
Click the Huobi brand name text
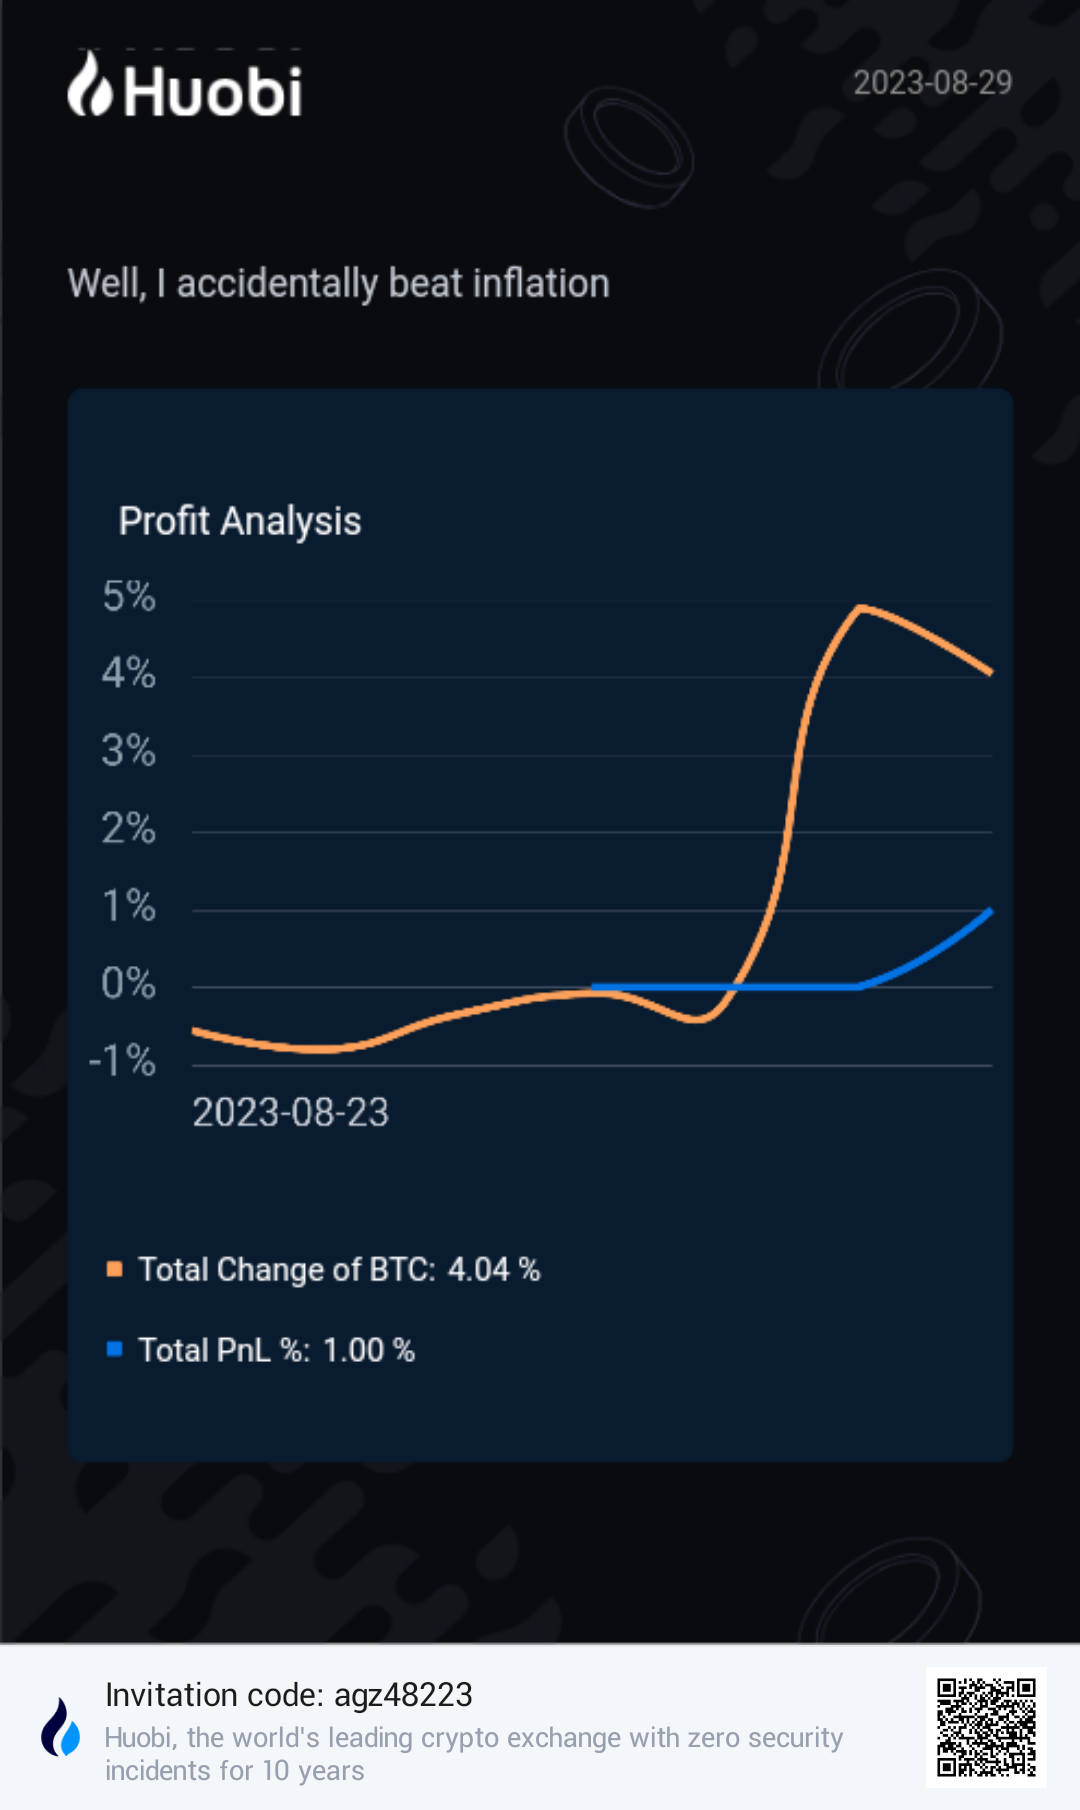pos(213,92)
